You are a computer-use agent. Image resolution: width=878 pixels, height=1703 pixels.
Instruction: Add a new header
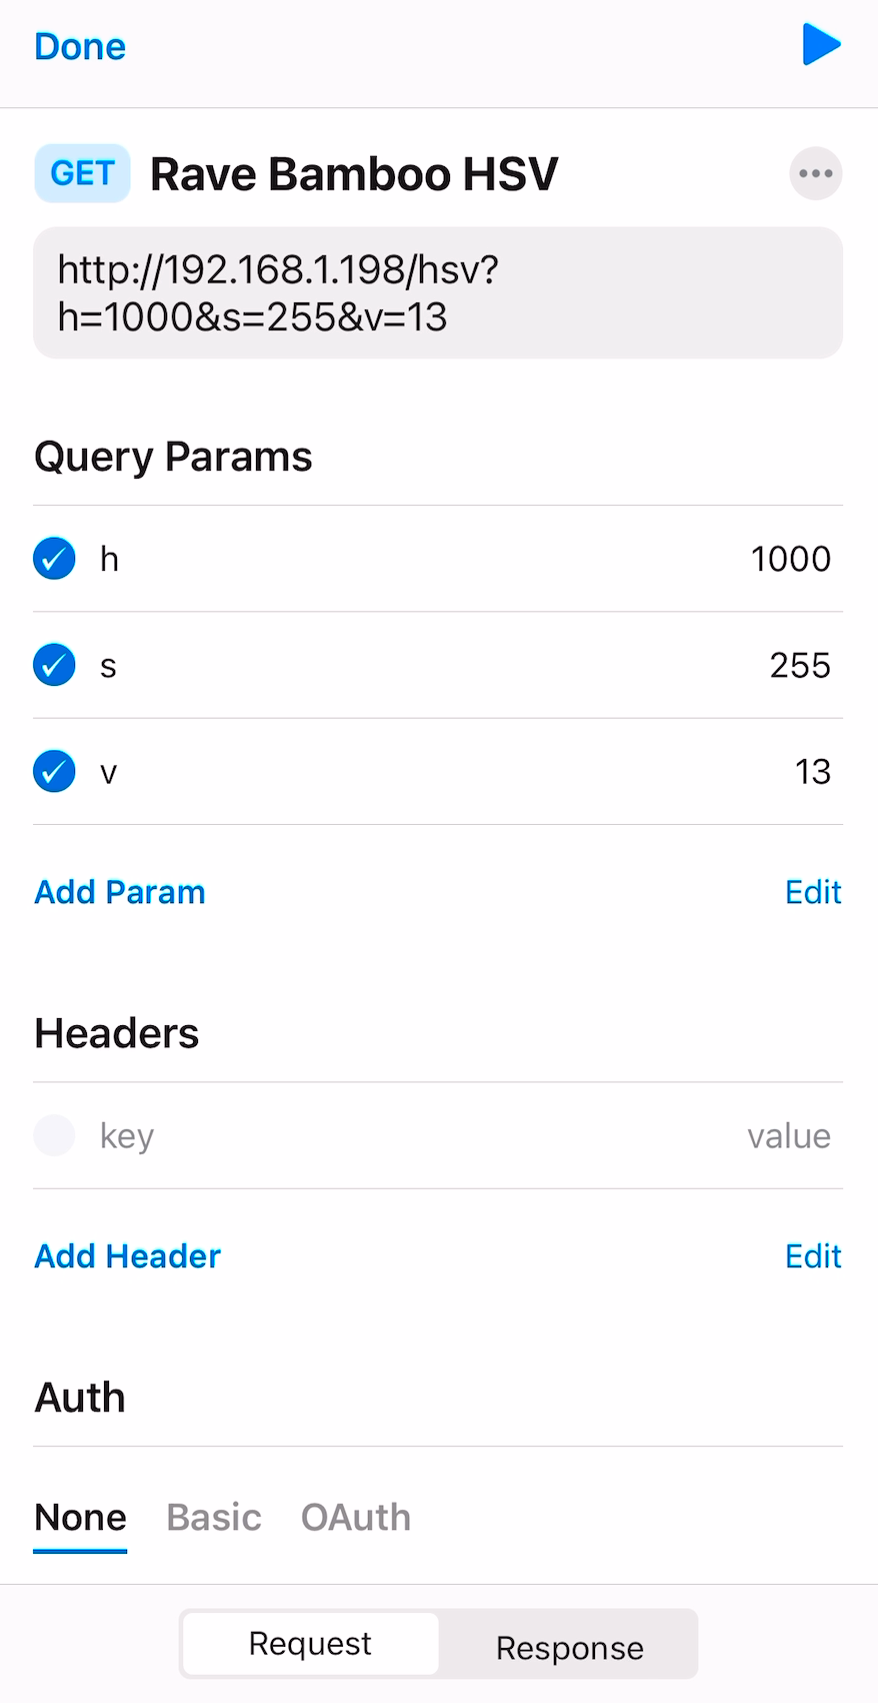tap(128, 1256)
